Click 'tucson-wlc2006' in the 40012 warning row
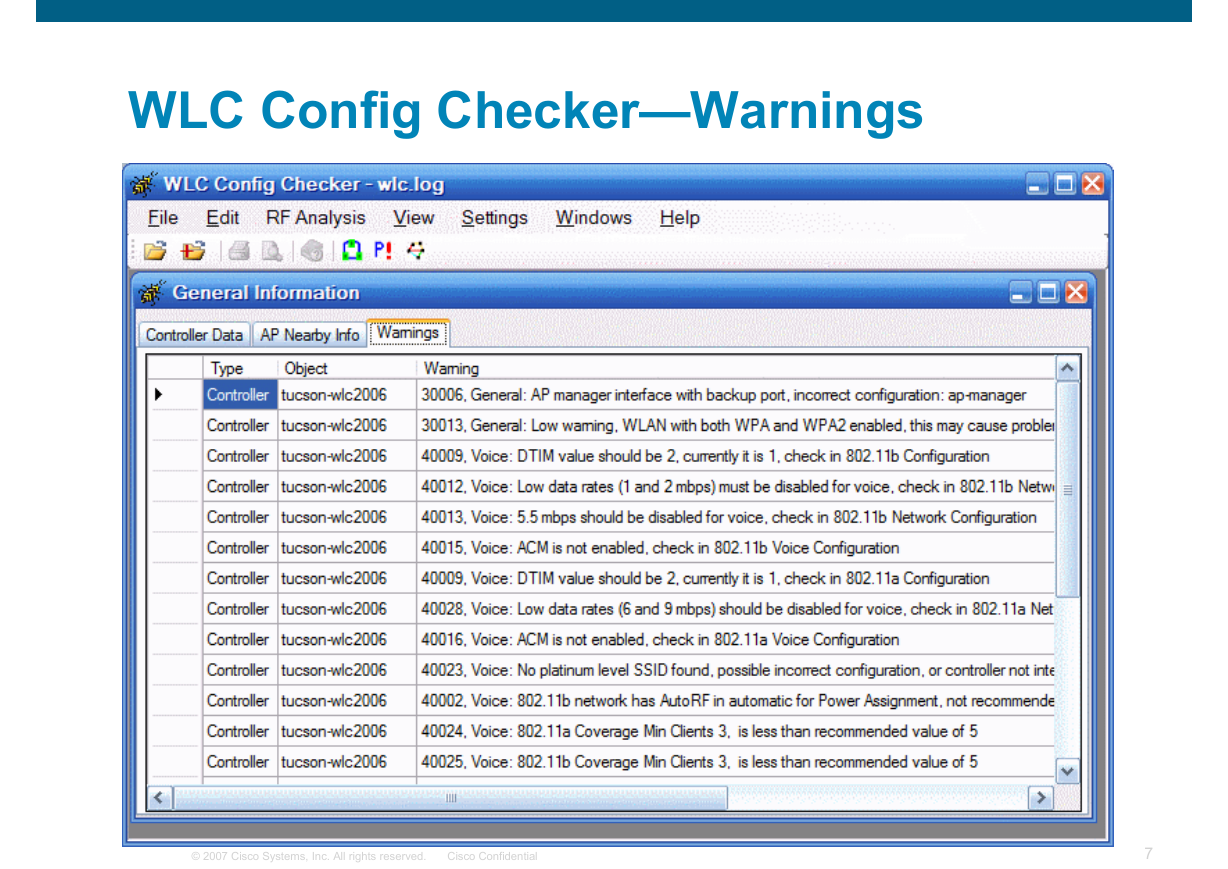Viewport: 1228px width, 869px height. coord(347,487)
